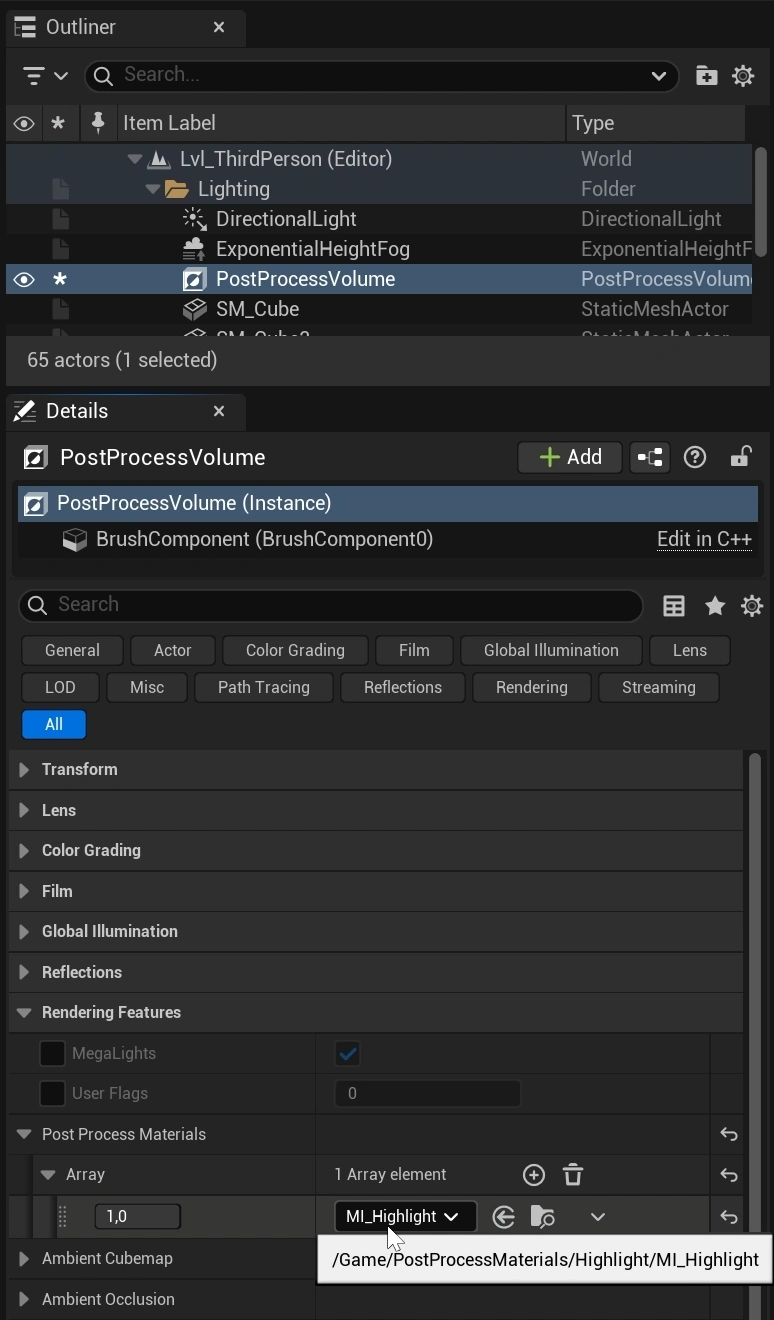Click the create new folder icon in Outliner

706,75
